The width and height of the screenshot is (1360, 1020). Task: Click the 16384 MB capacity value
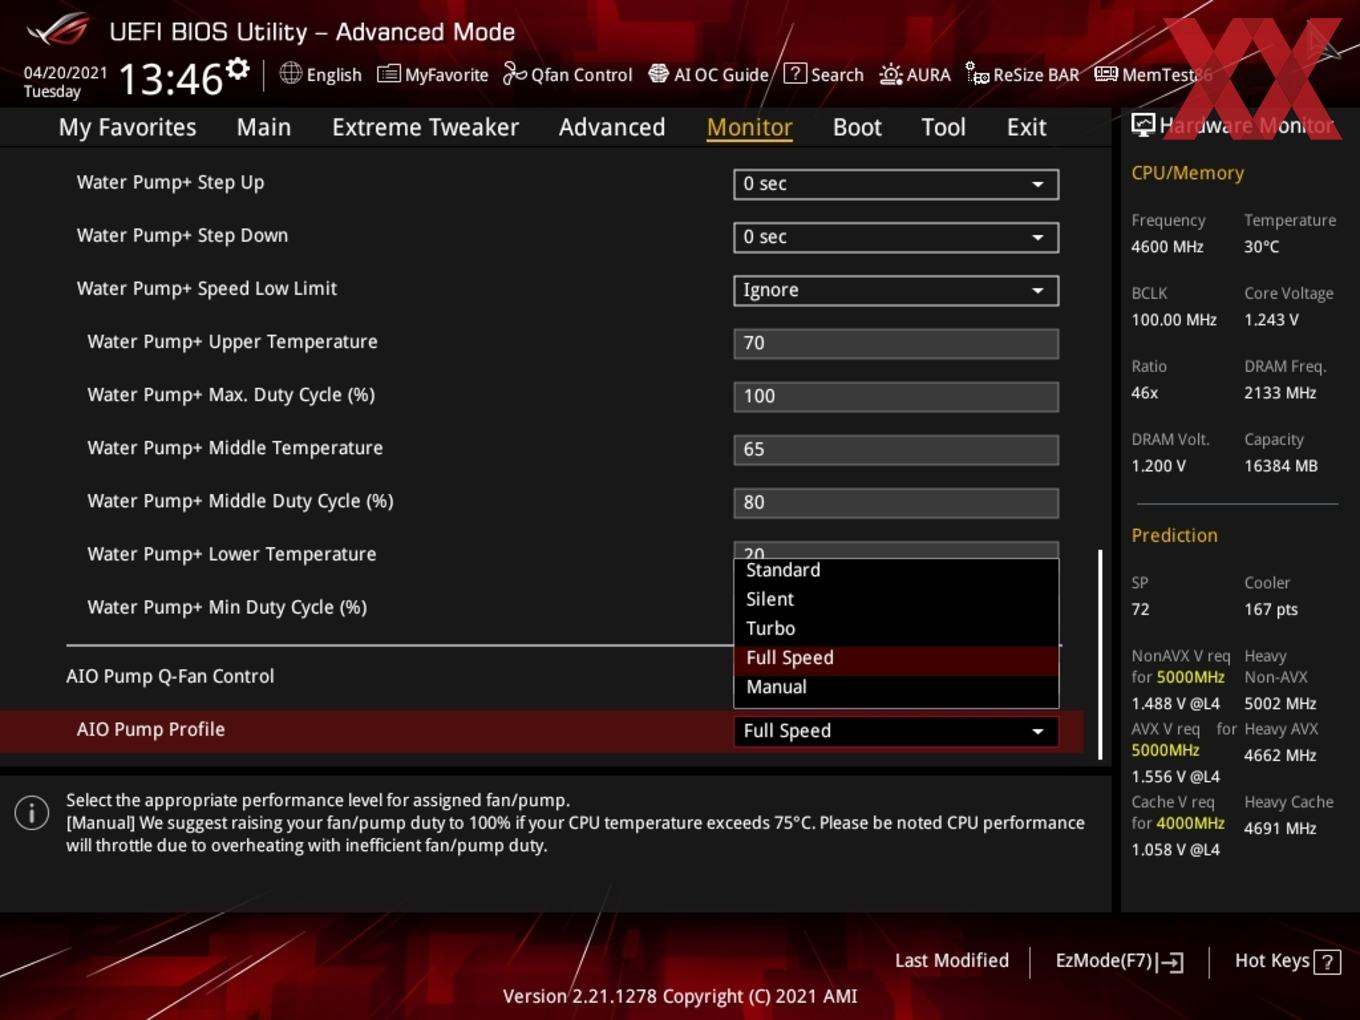pos(1281,465)
